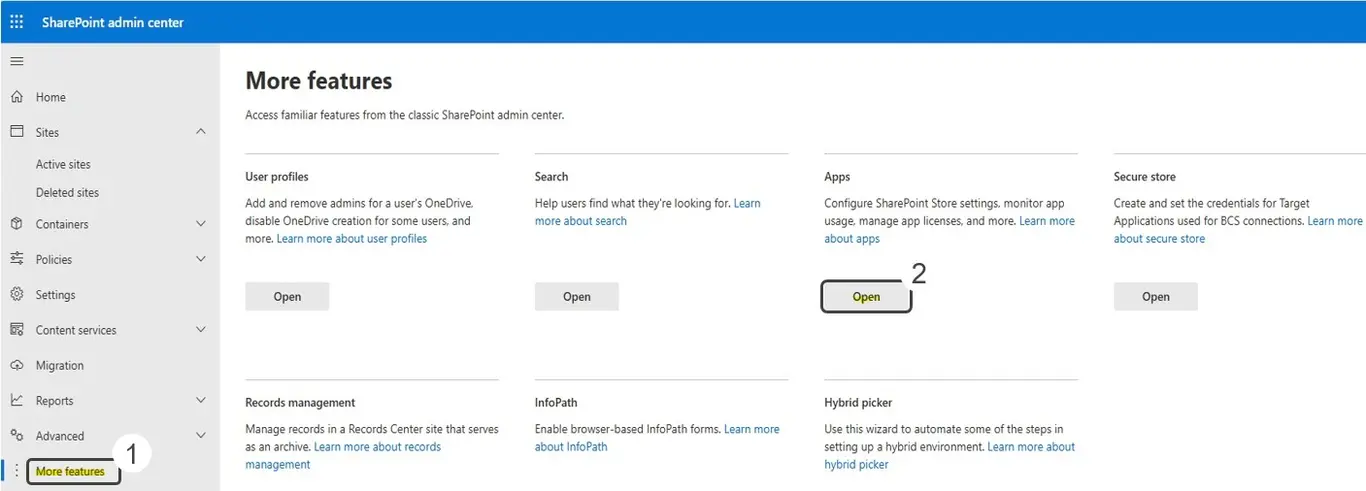Click the User profiles card title
1366x491 pixels.
[x=277, y=177]
